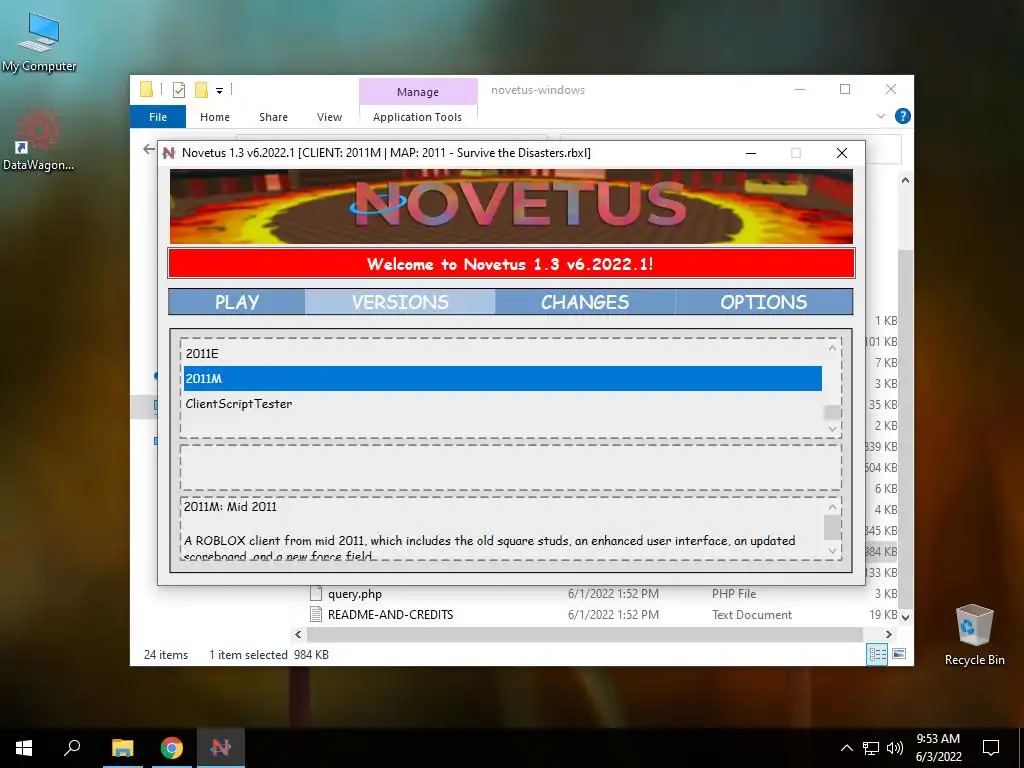1024x768 pixels.
Task: Open the DataWagon desktop shortcut
Action: (x=38, y=140)
